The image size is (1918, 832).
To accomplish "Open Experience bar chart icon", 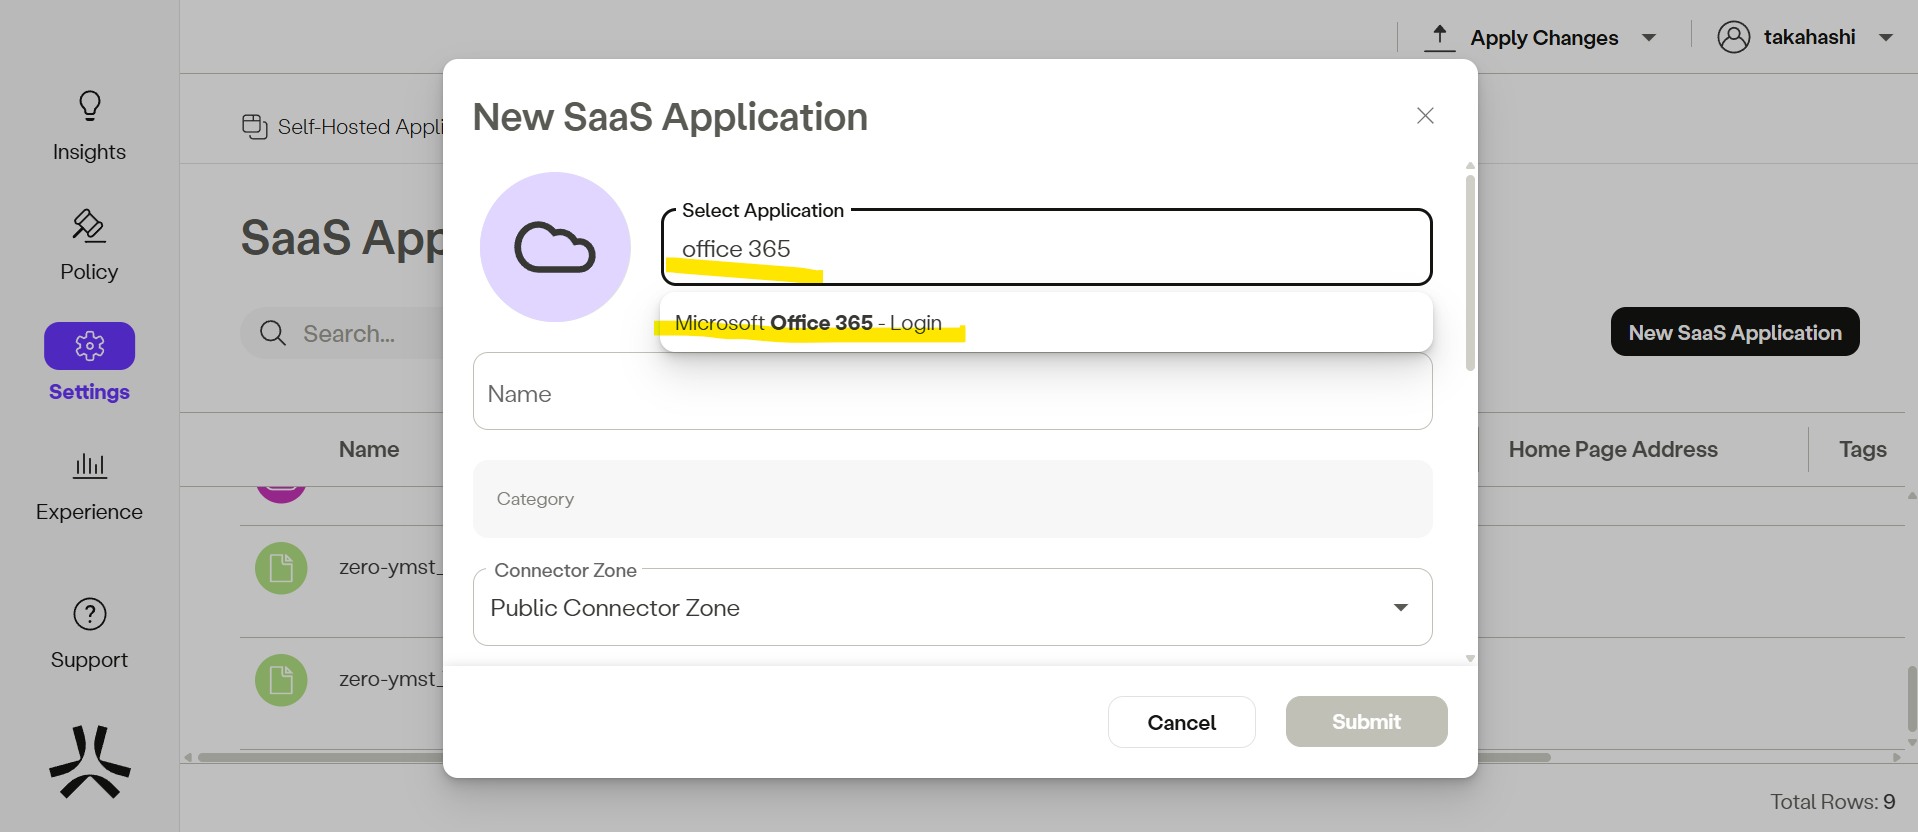I will coord(90,465).
